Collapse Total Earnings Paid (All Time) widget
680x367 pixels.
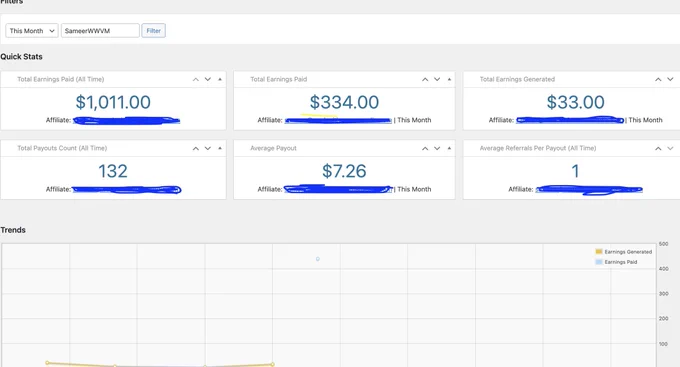(x=220, y=79)
